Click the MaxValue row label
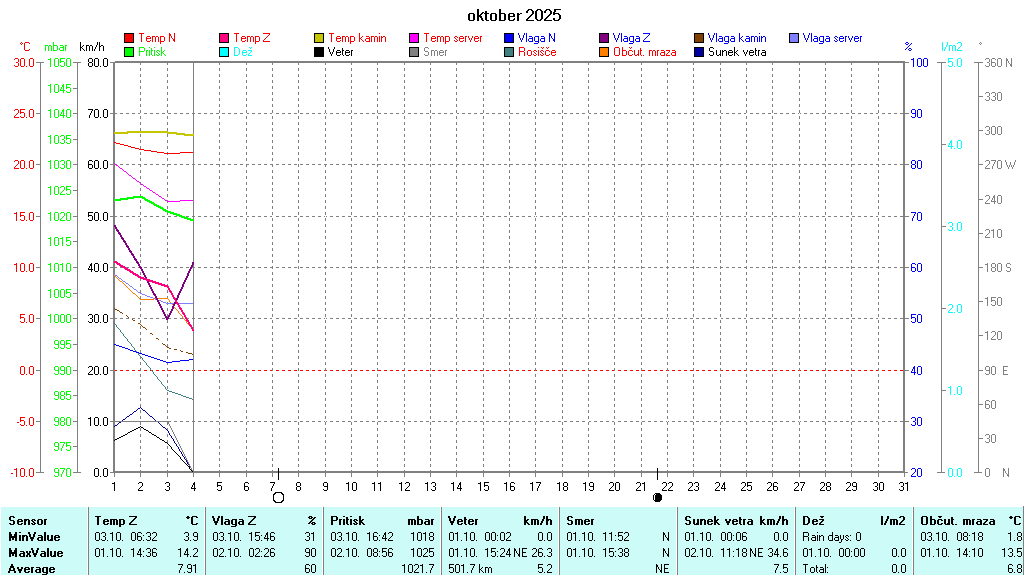Viewport: 1024px width, 575px height. tap(35, 553)
